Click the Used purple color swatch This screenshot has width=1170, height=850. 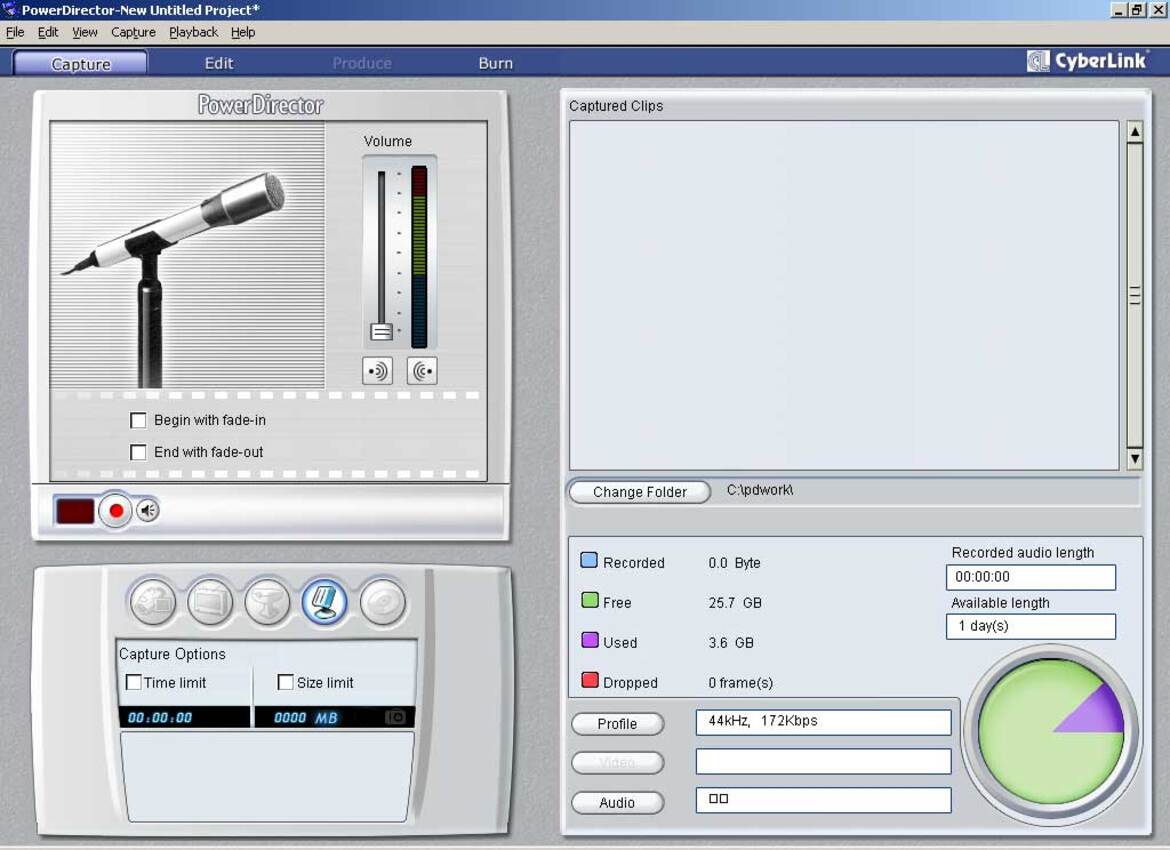589,640
